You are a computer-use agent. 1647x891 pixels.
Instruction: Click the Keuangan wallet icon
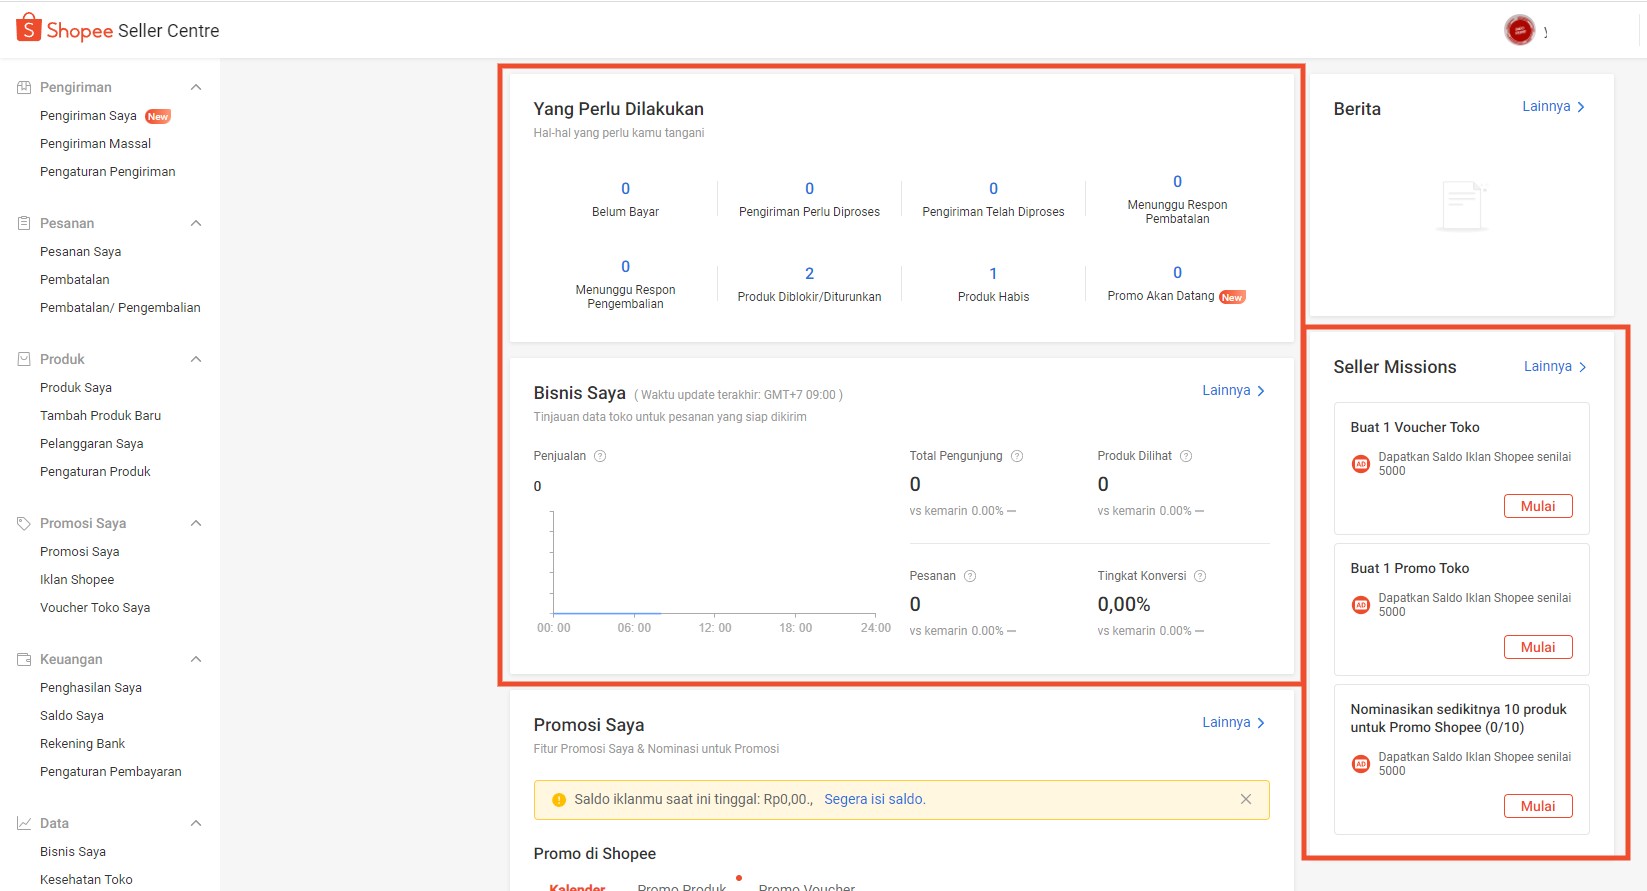coord(24,660)
